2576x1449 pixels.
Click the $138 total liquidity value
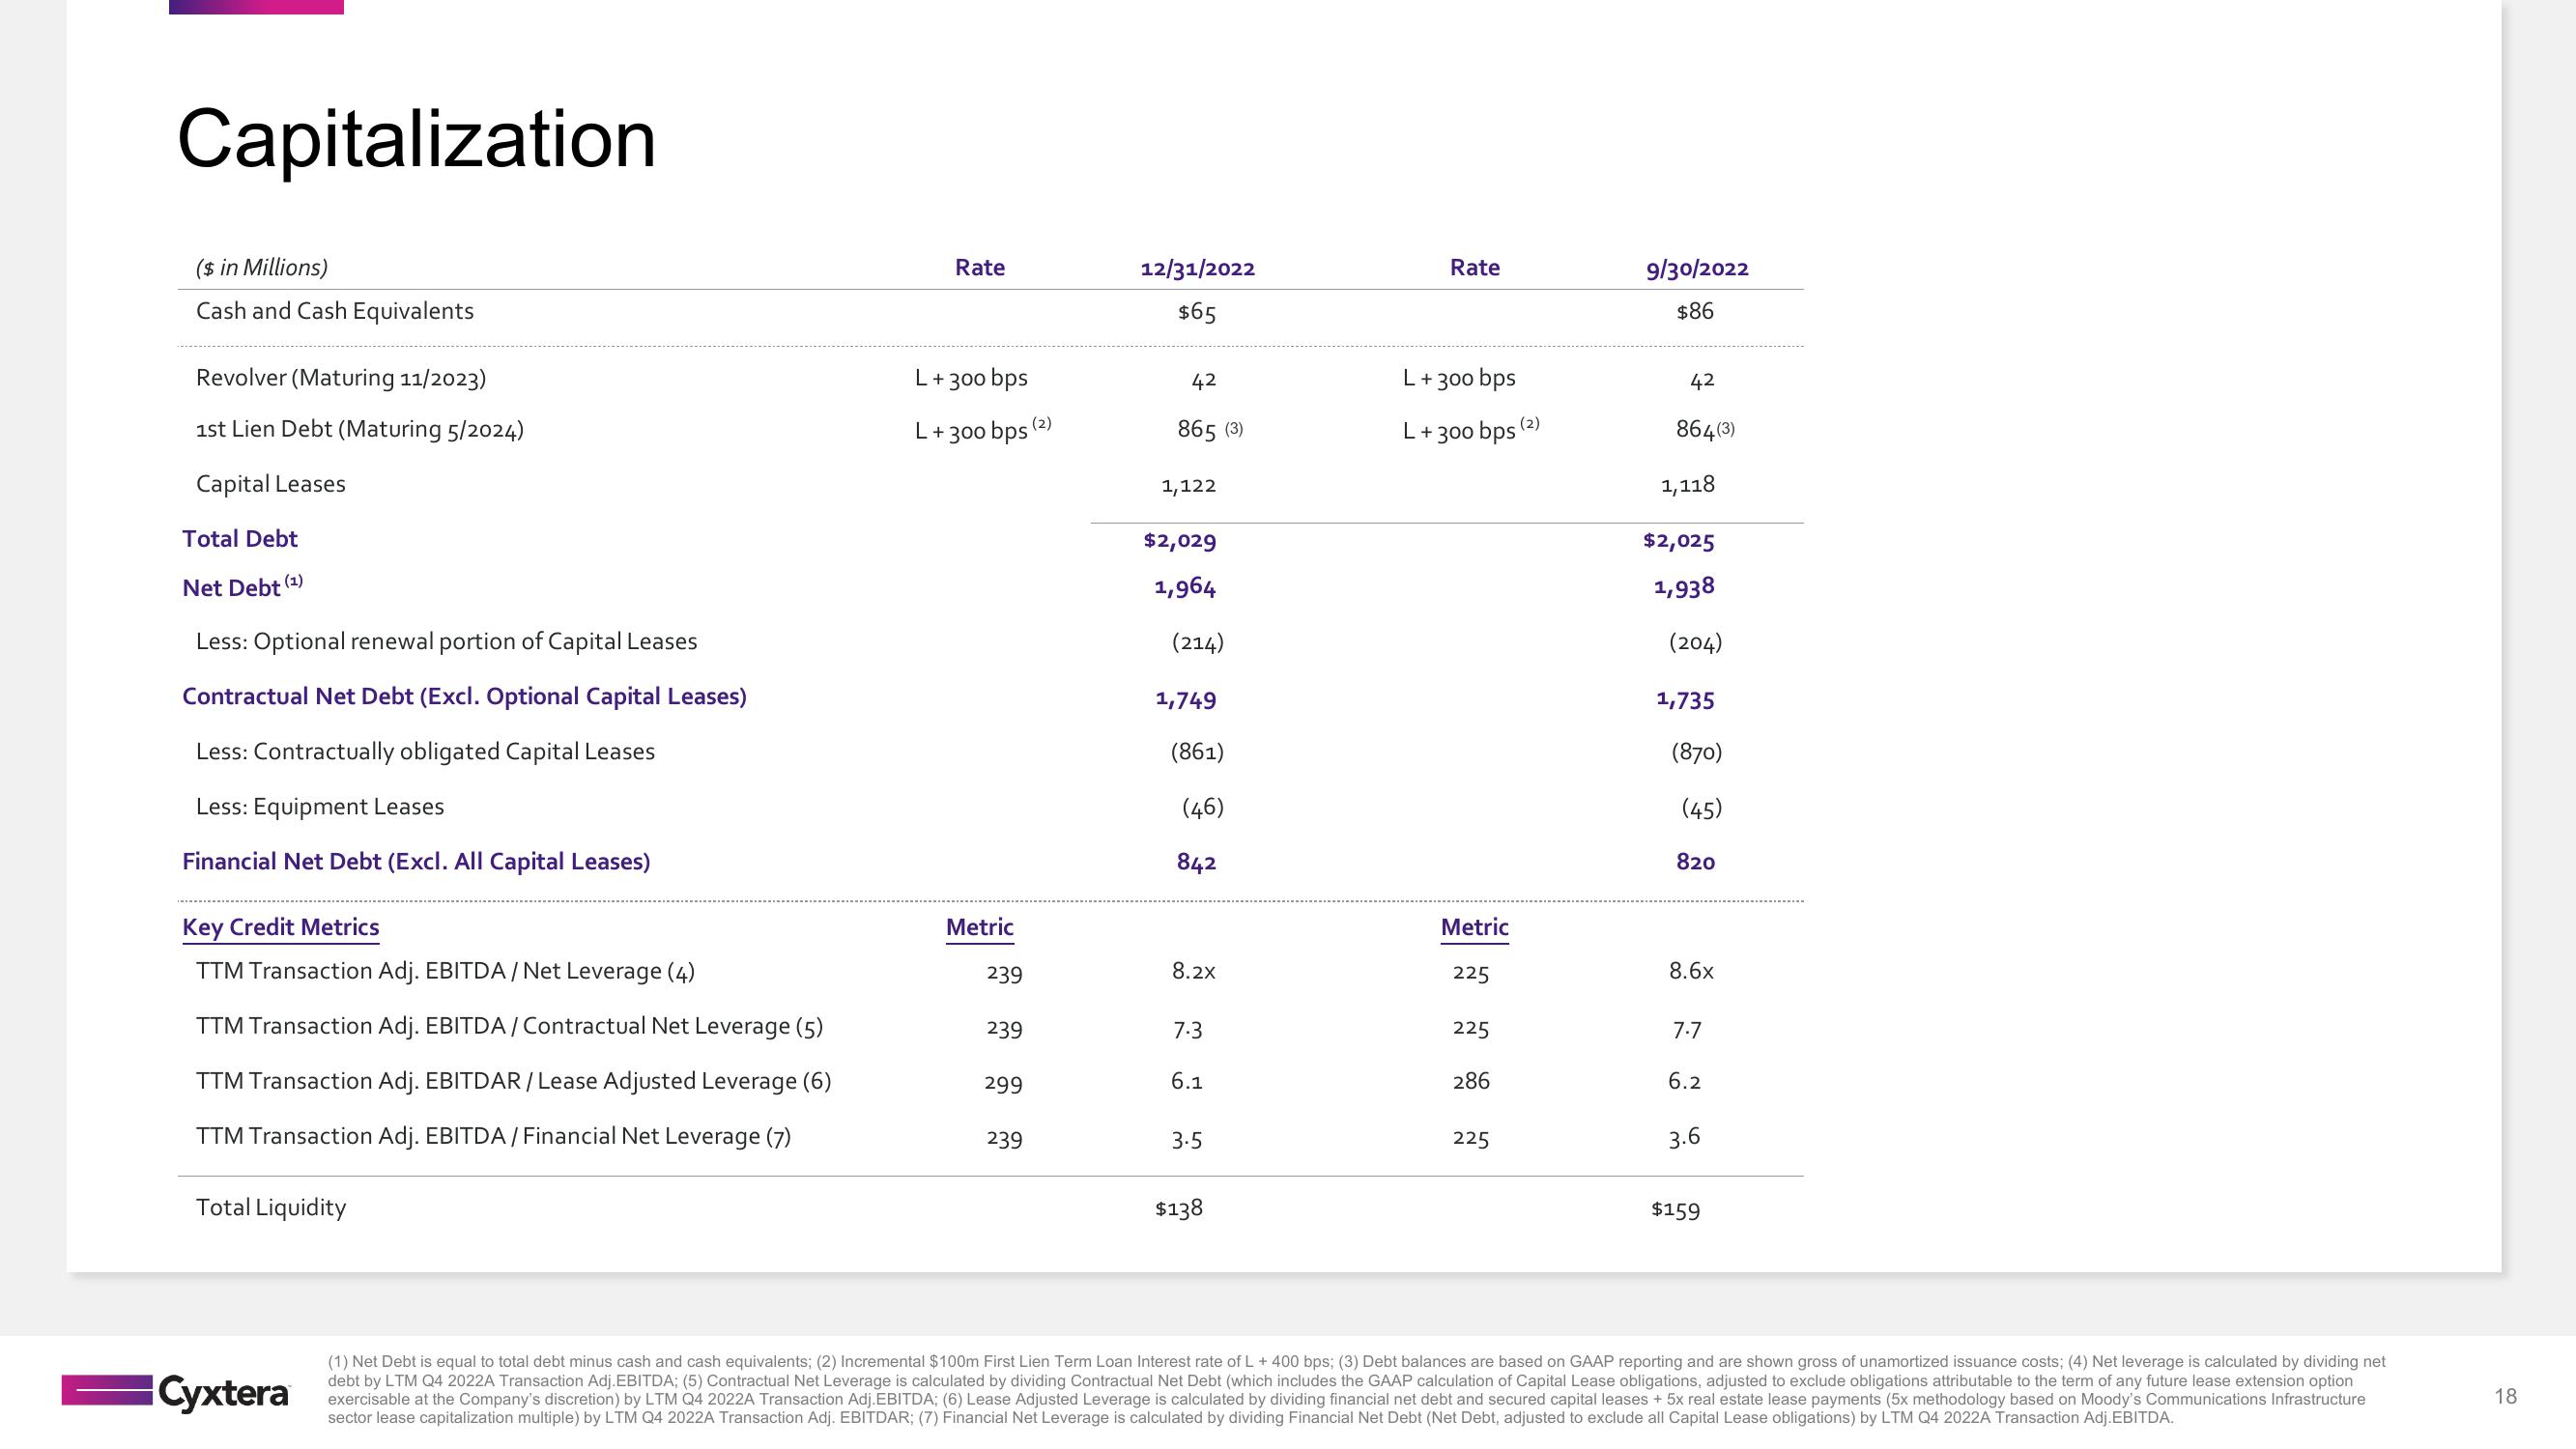pyautogui.click(x=1179, y=1208)
